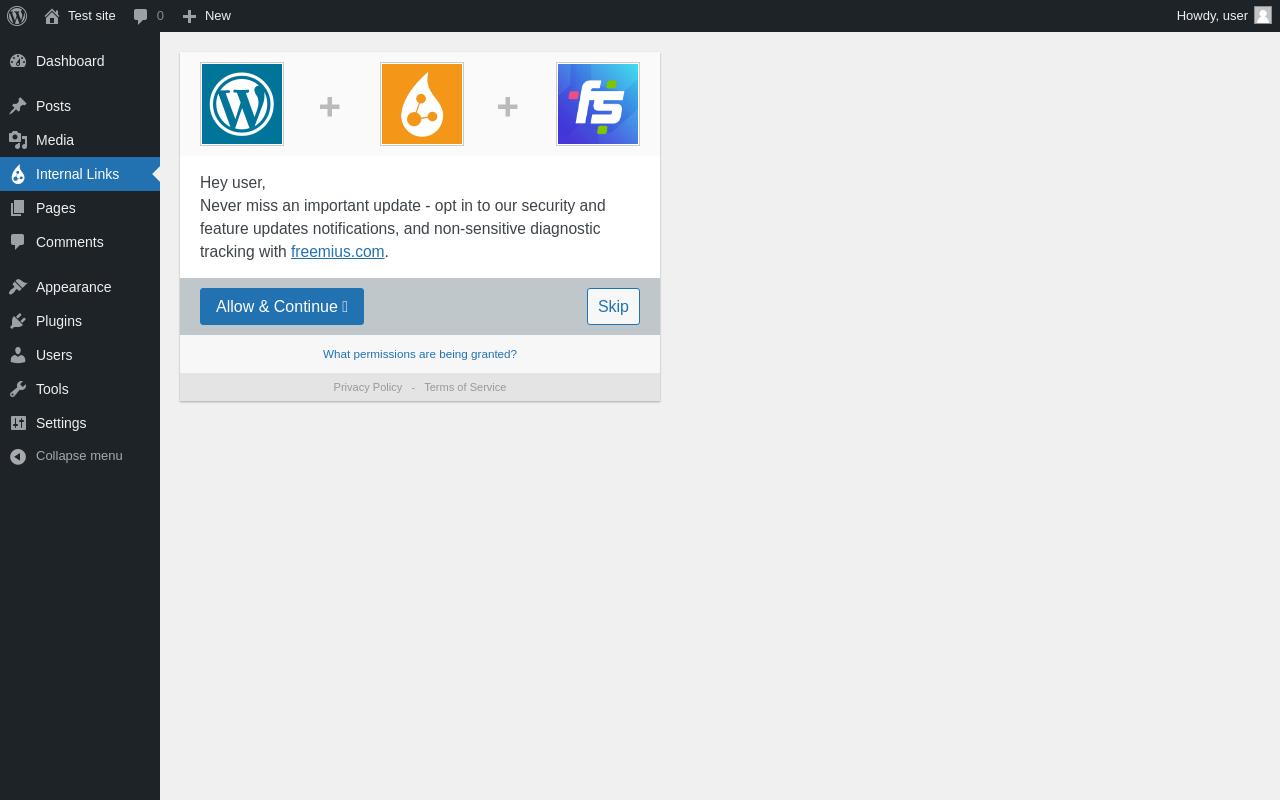1280x800 pixels.
Task: Follow the freemius.com link
Action: pos(338,252)
